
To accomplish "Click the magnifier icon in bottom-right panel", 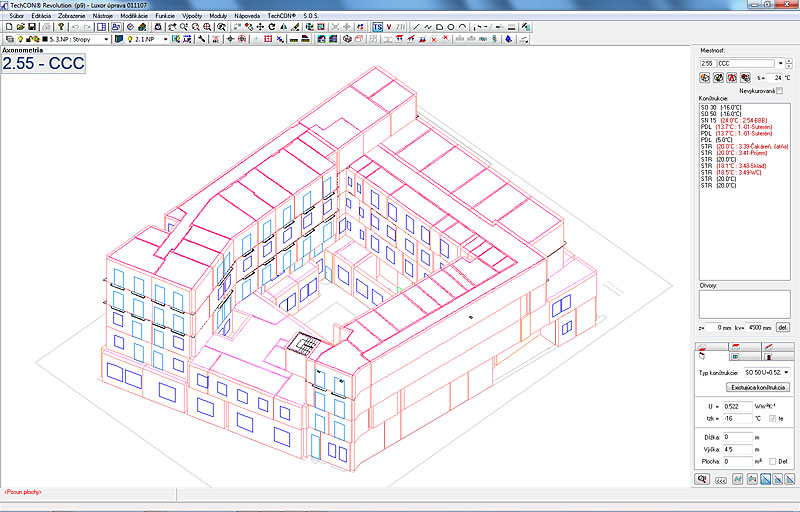I will point(702,480).
